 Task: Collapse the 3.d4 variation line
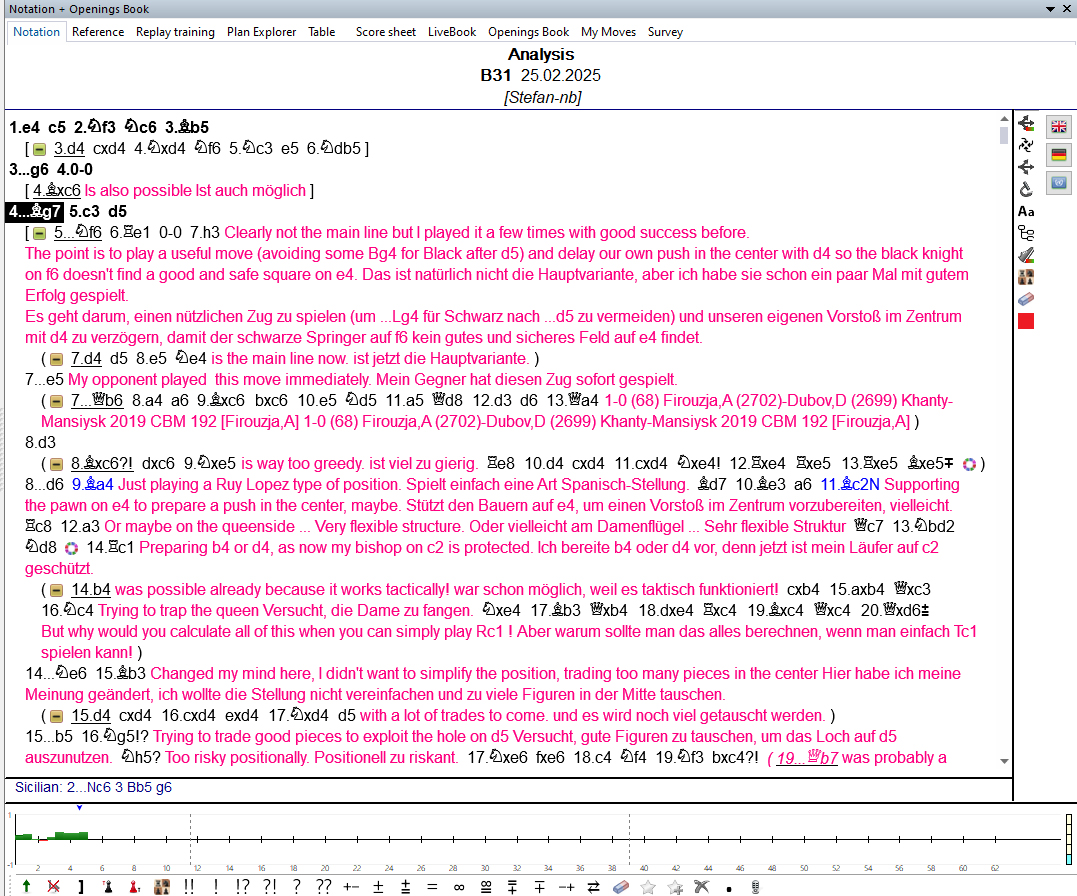[x=40, y=149]
